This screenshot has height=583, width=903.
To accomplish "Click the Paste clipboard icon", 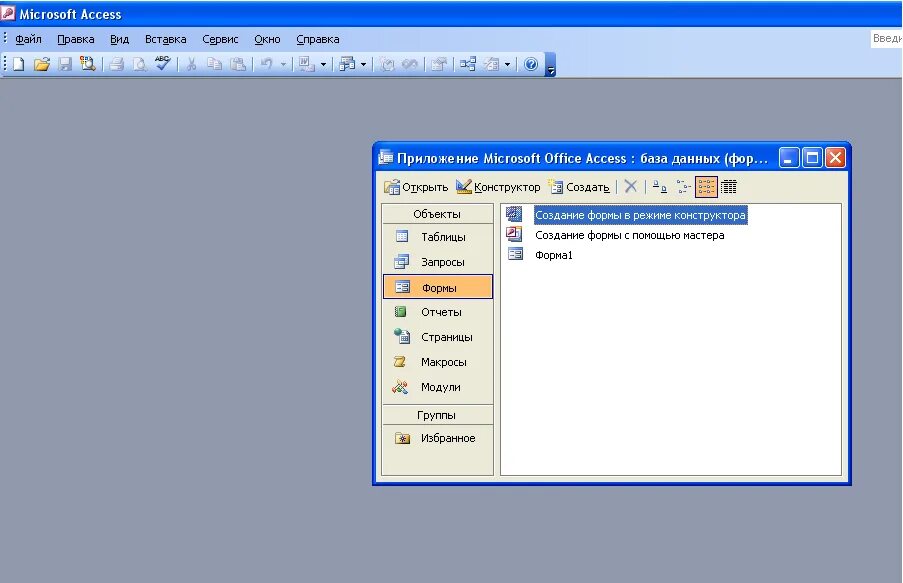I will (238, 64).
